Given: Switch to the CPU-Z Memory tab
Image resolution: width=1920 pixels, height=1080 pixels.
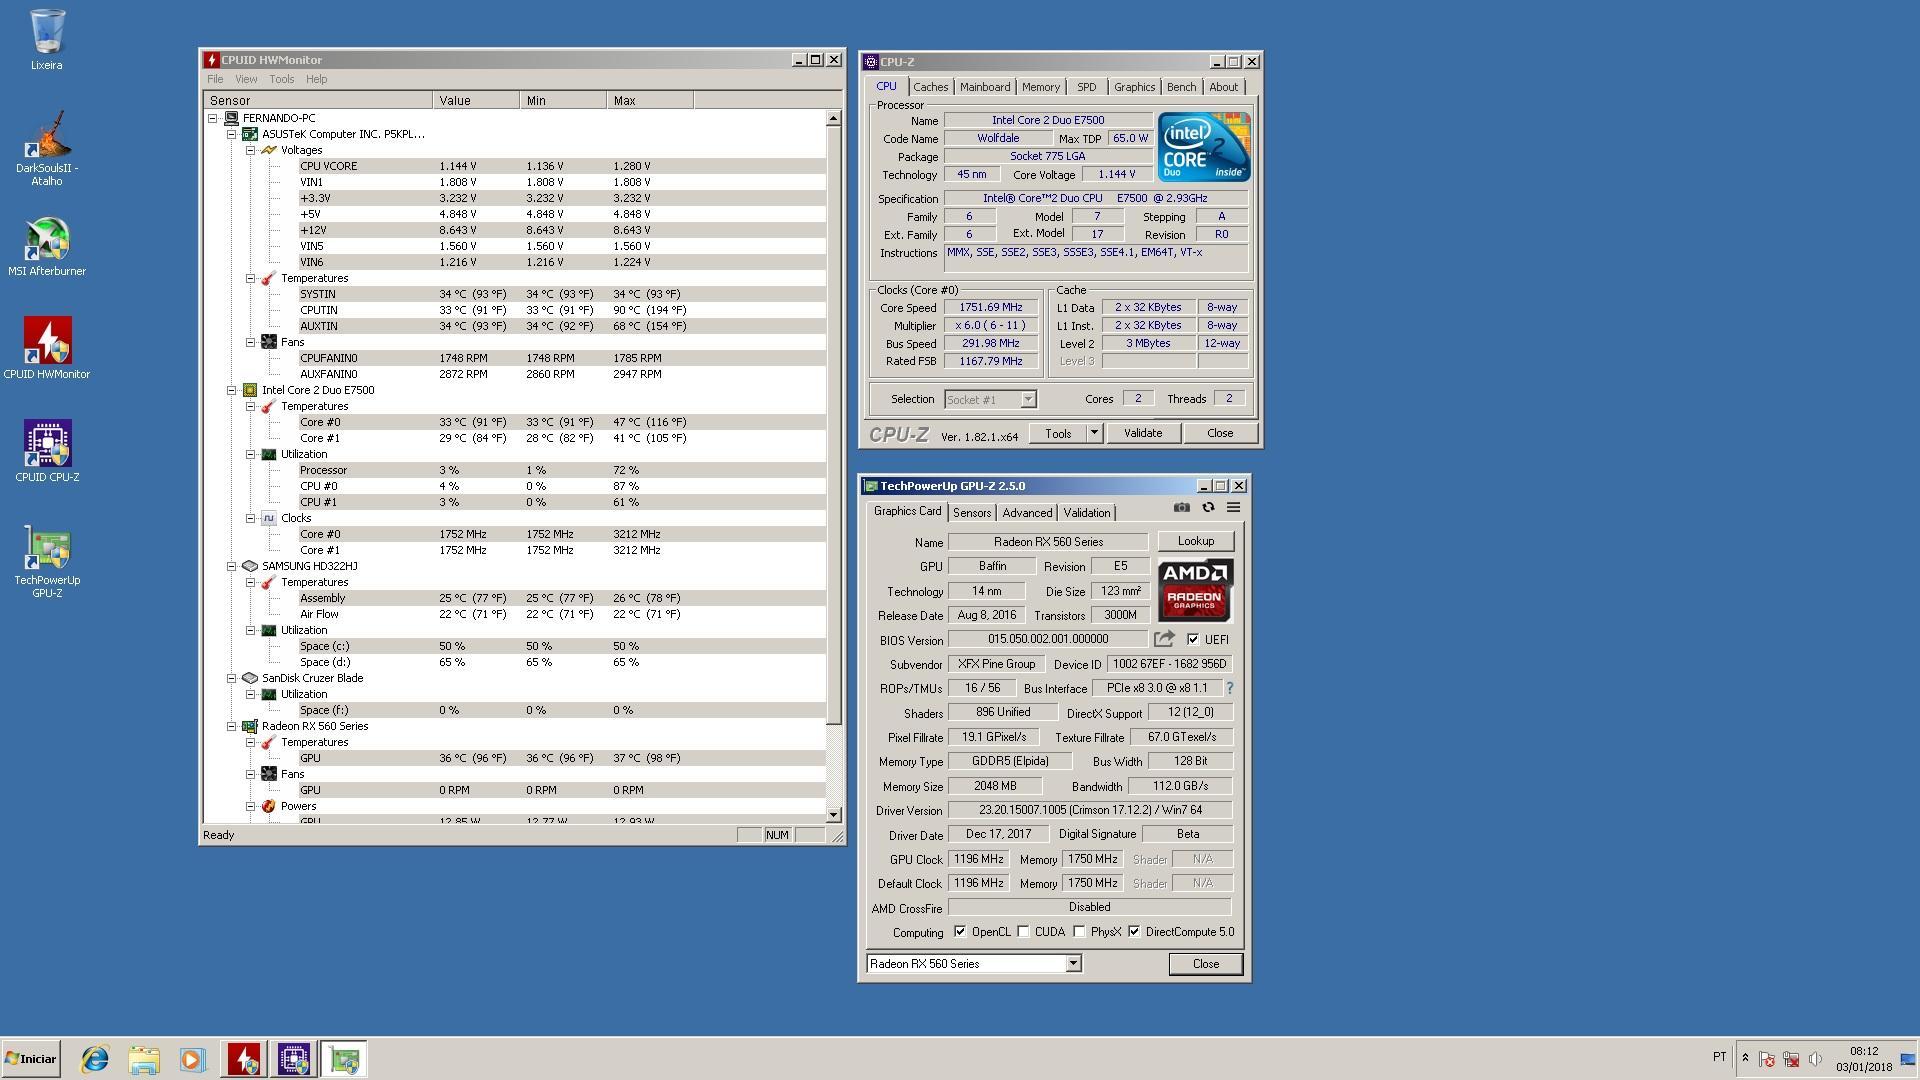Looking at the screenshot, I should pyautogui.click(x=1041, y=87).
